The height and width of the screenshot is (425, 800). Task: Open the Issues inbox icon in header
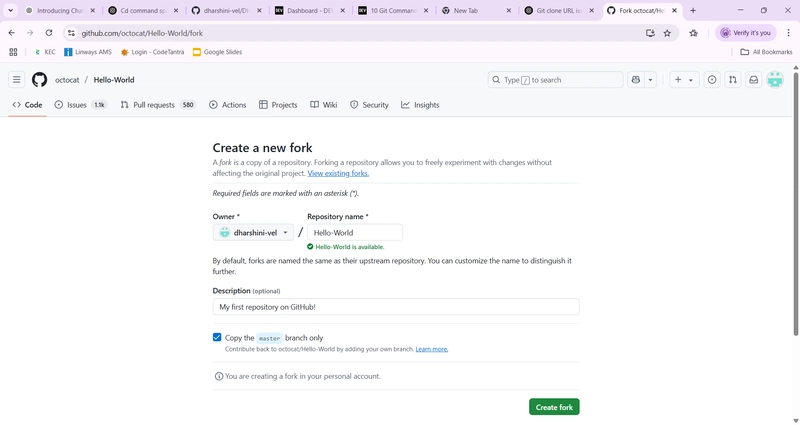712,80
